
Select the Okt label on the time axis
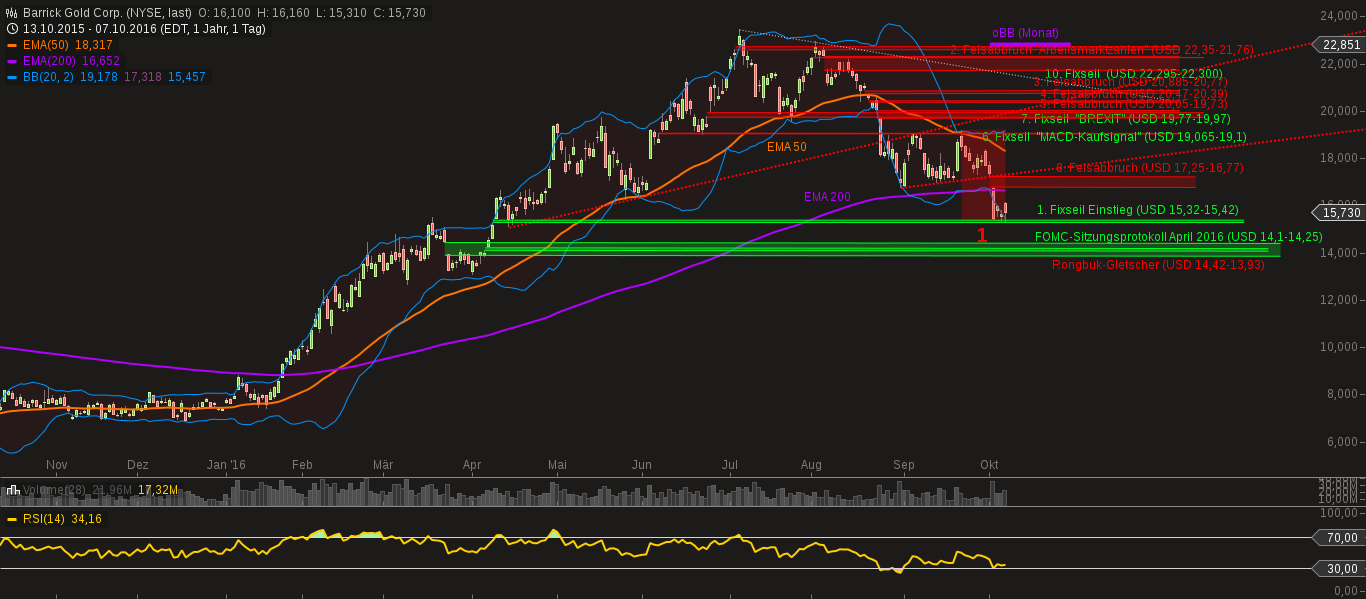pyautogui.click(x=989, y=465)
